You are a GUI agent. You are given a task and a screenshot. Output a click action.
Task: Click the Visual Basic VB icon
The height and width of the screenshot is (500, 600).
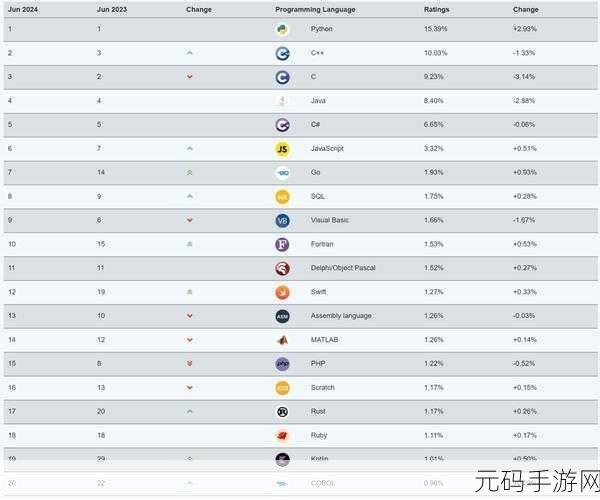[x=282, y=221]
